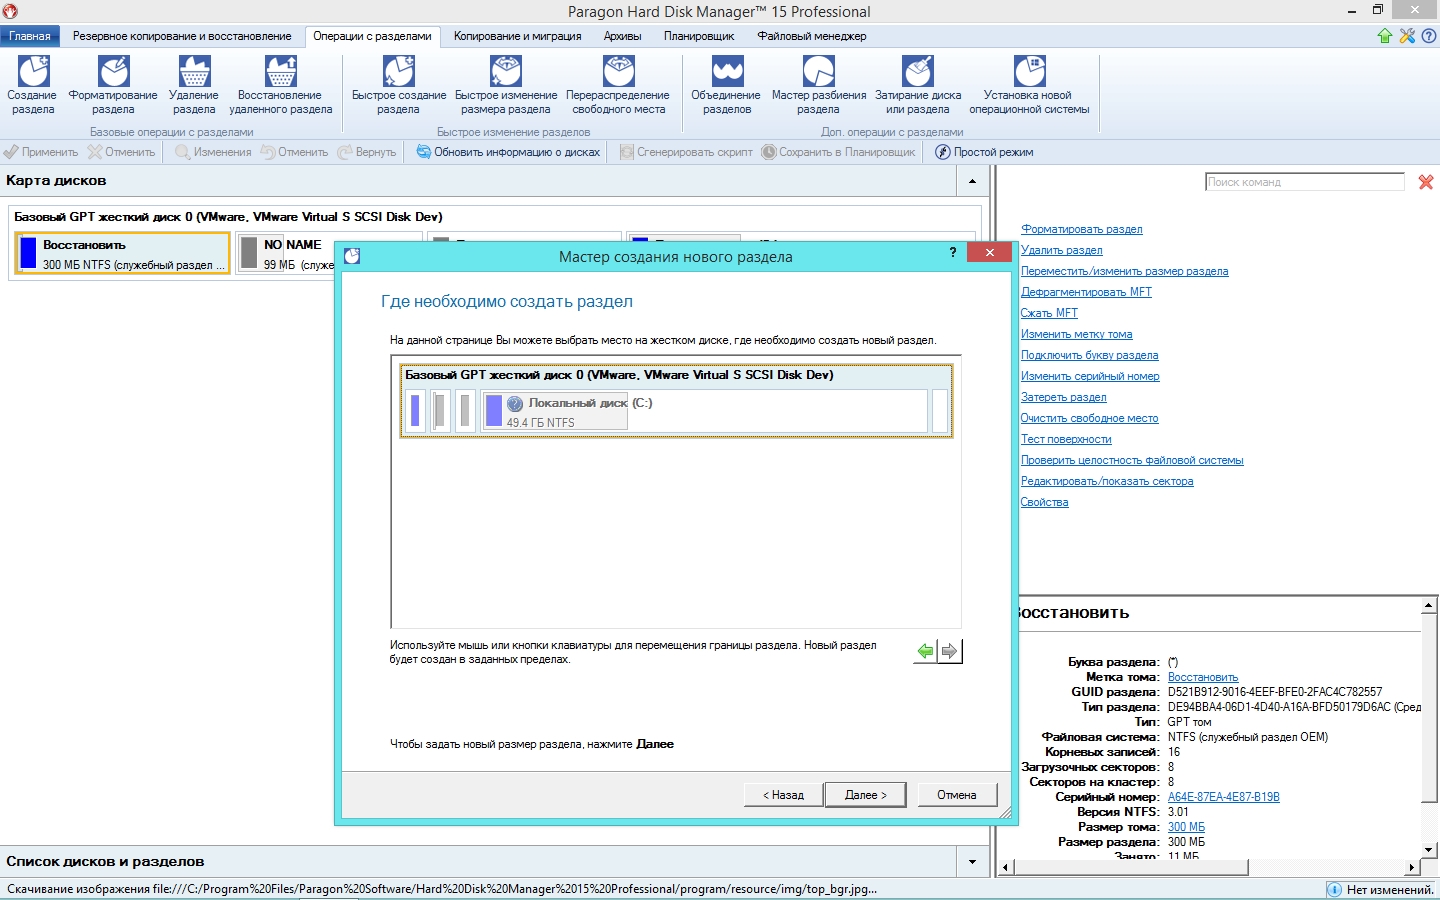
Task: Switch to Простой режим (simple mode)
Action: tap(984, 152)
